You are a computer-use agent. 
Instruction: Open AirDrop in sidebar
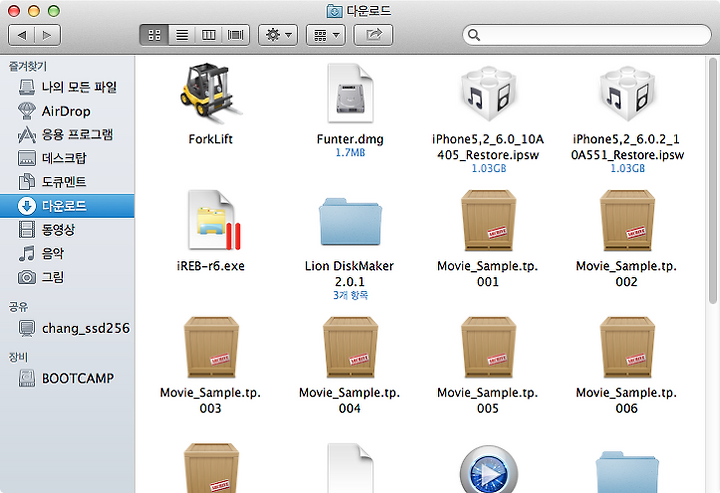tap(67, 111)
